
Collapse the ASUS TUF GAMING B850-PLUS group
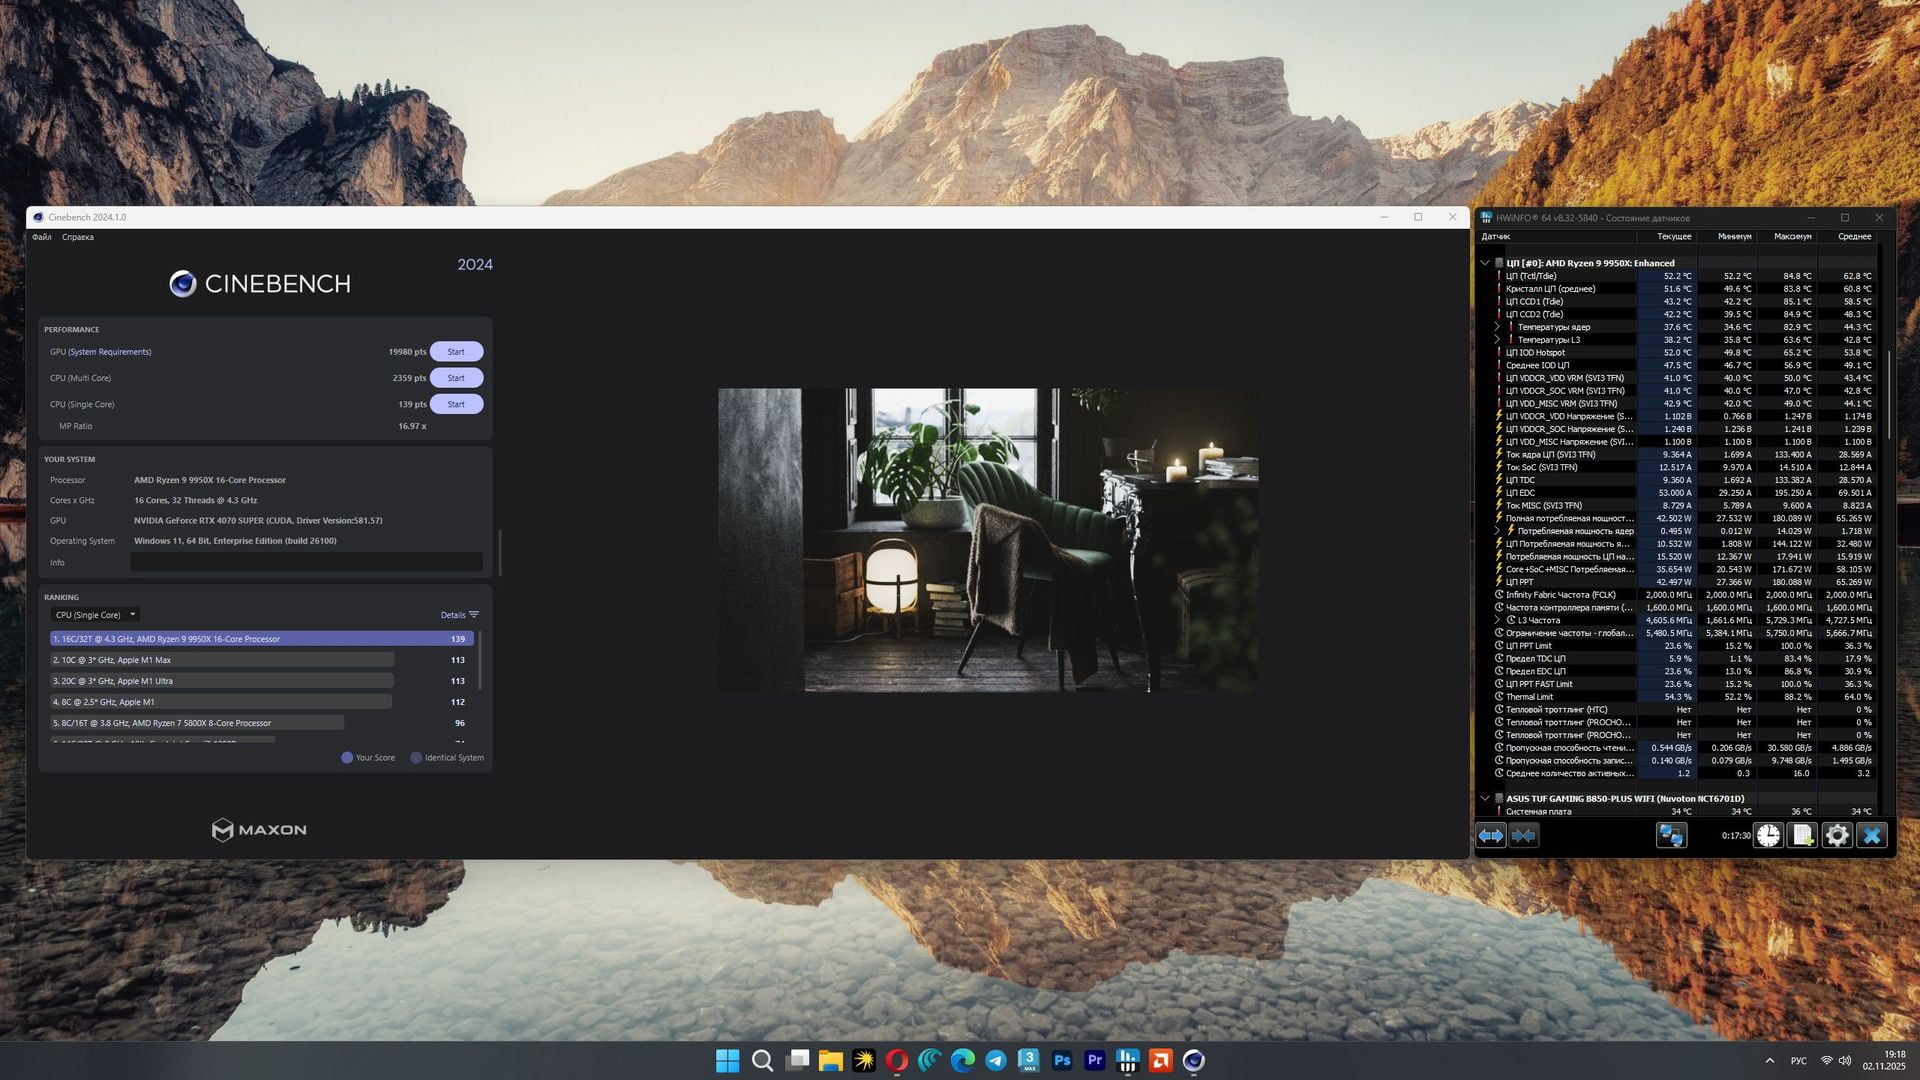click(x=1485, y=798)
